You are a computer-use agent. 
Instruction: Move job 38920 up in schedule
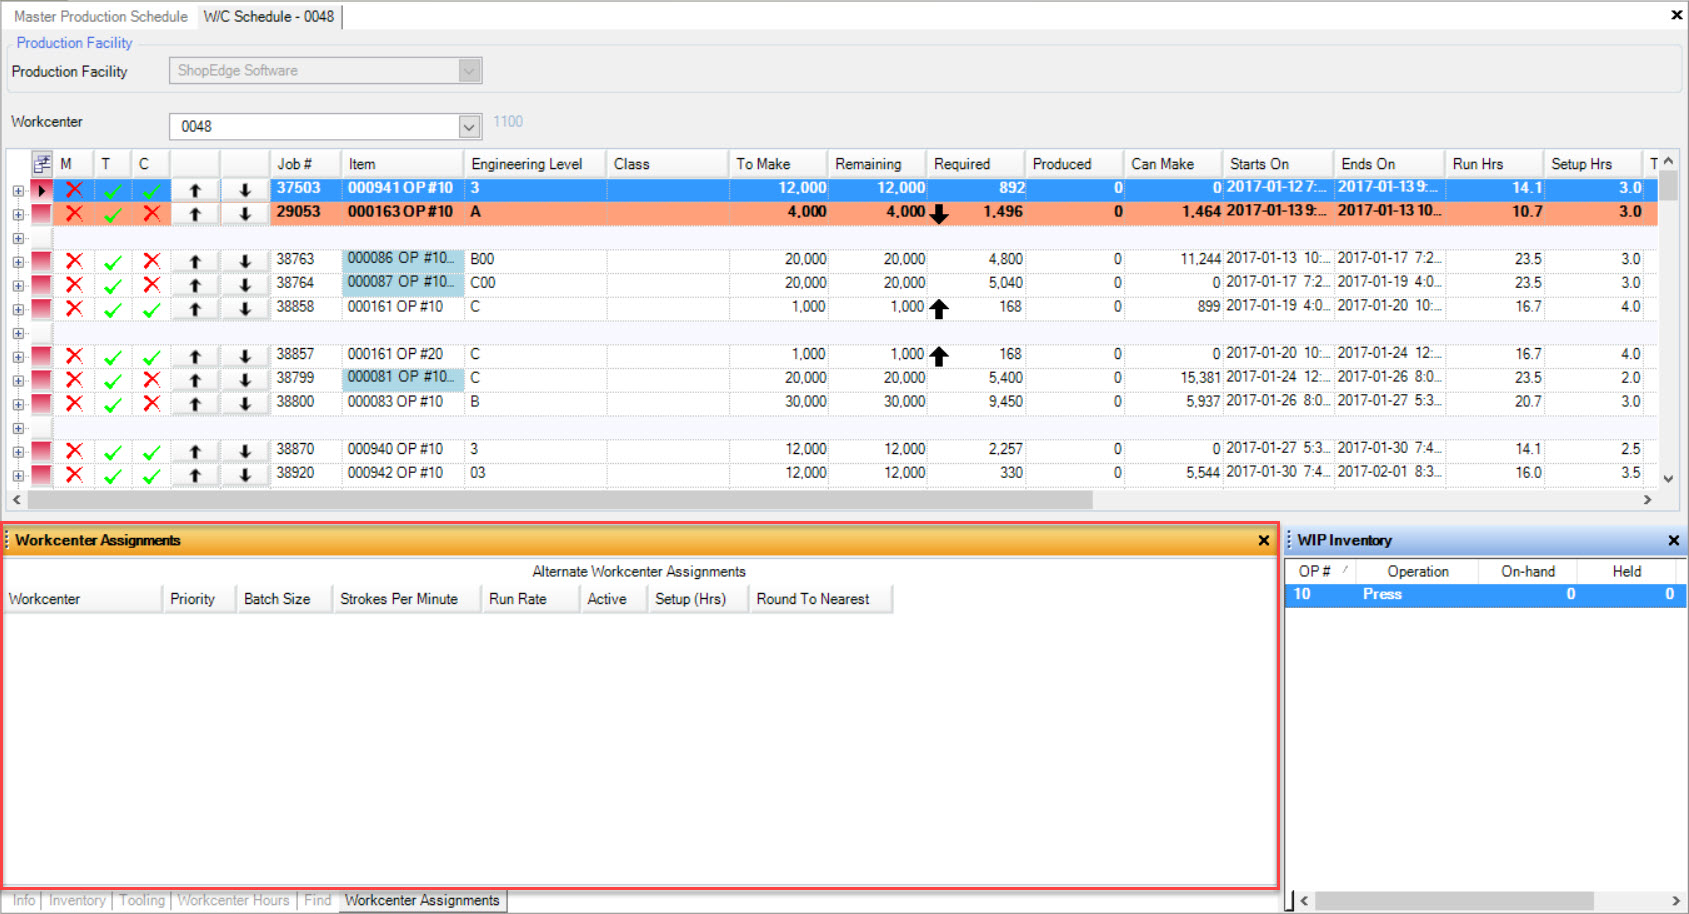(195, 475)
